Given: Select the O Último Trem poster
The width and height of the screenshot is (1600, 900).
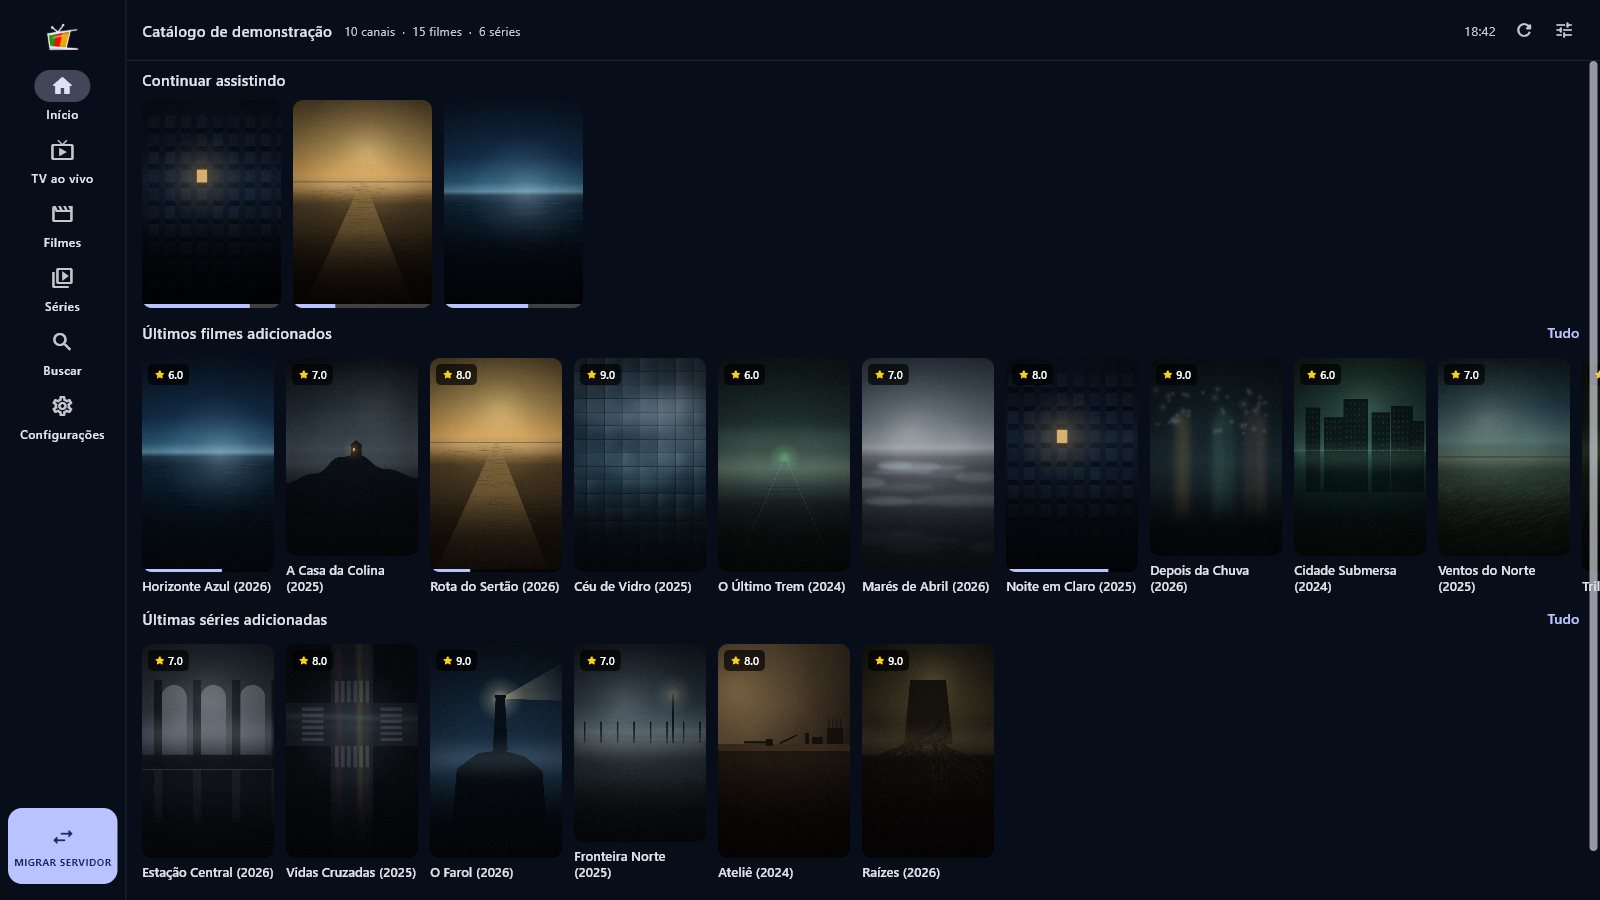Looking at the screenshot, I should tap(784, 465).
